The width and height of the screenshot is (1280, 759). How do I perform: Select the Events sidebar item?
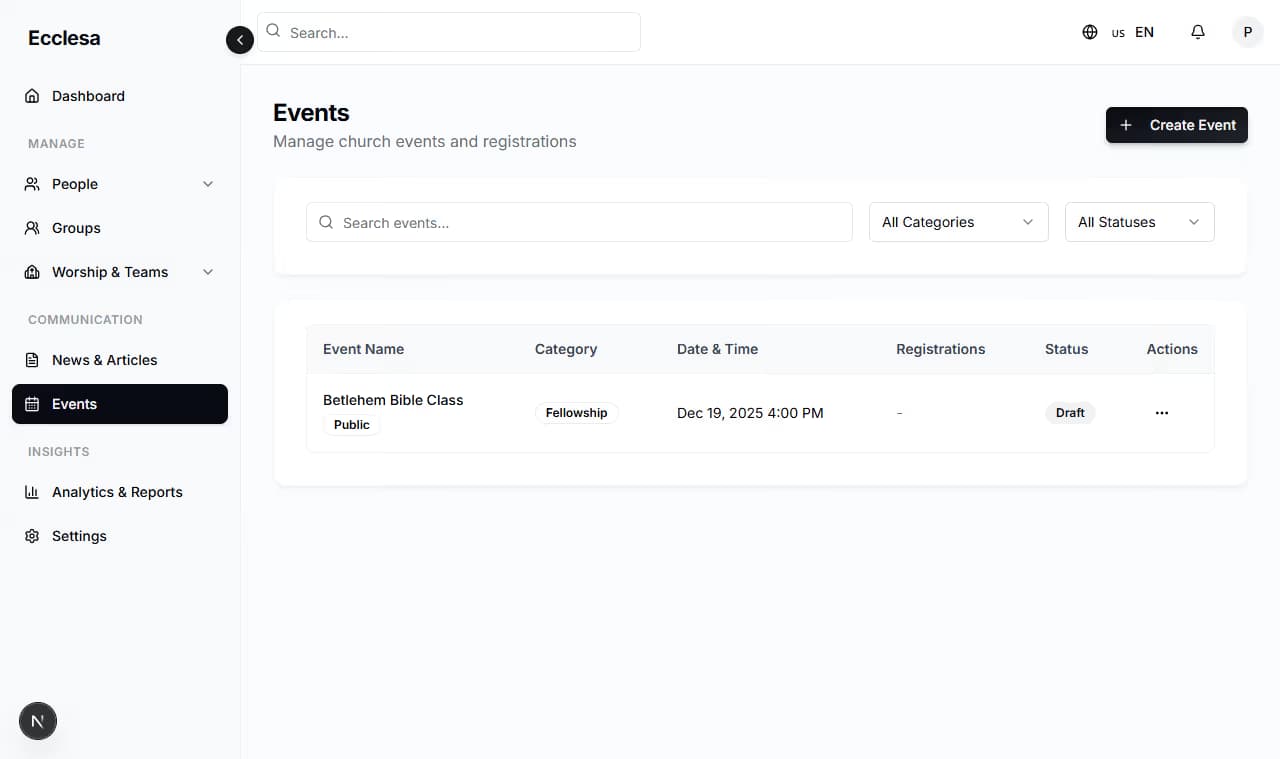[120, 404]
